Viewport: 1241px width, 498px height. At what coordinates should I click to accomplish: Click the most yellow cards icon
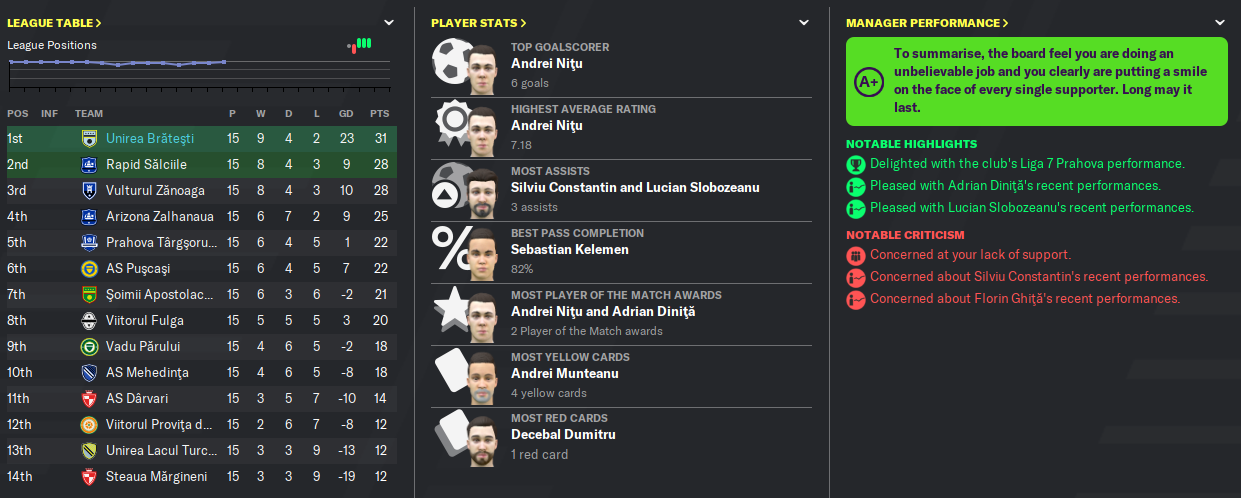(453, 376)
